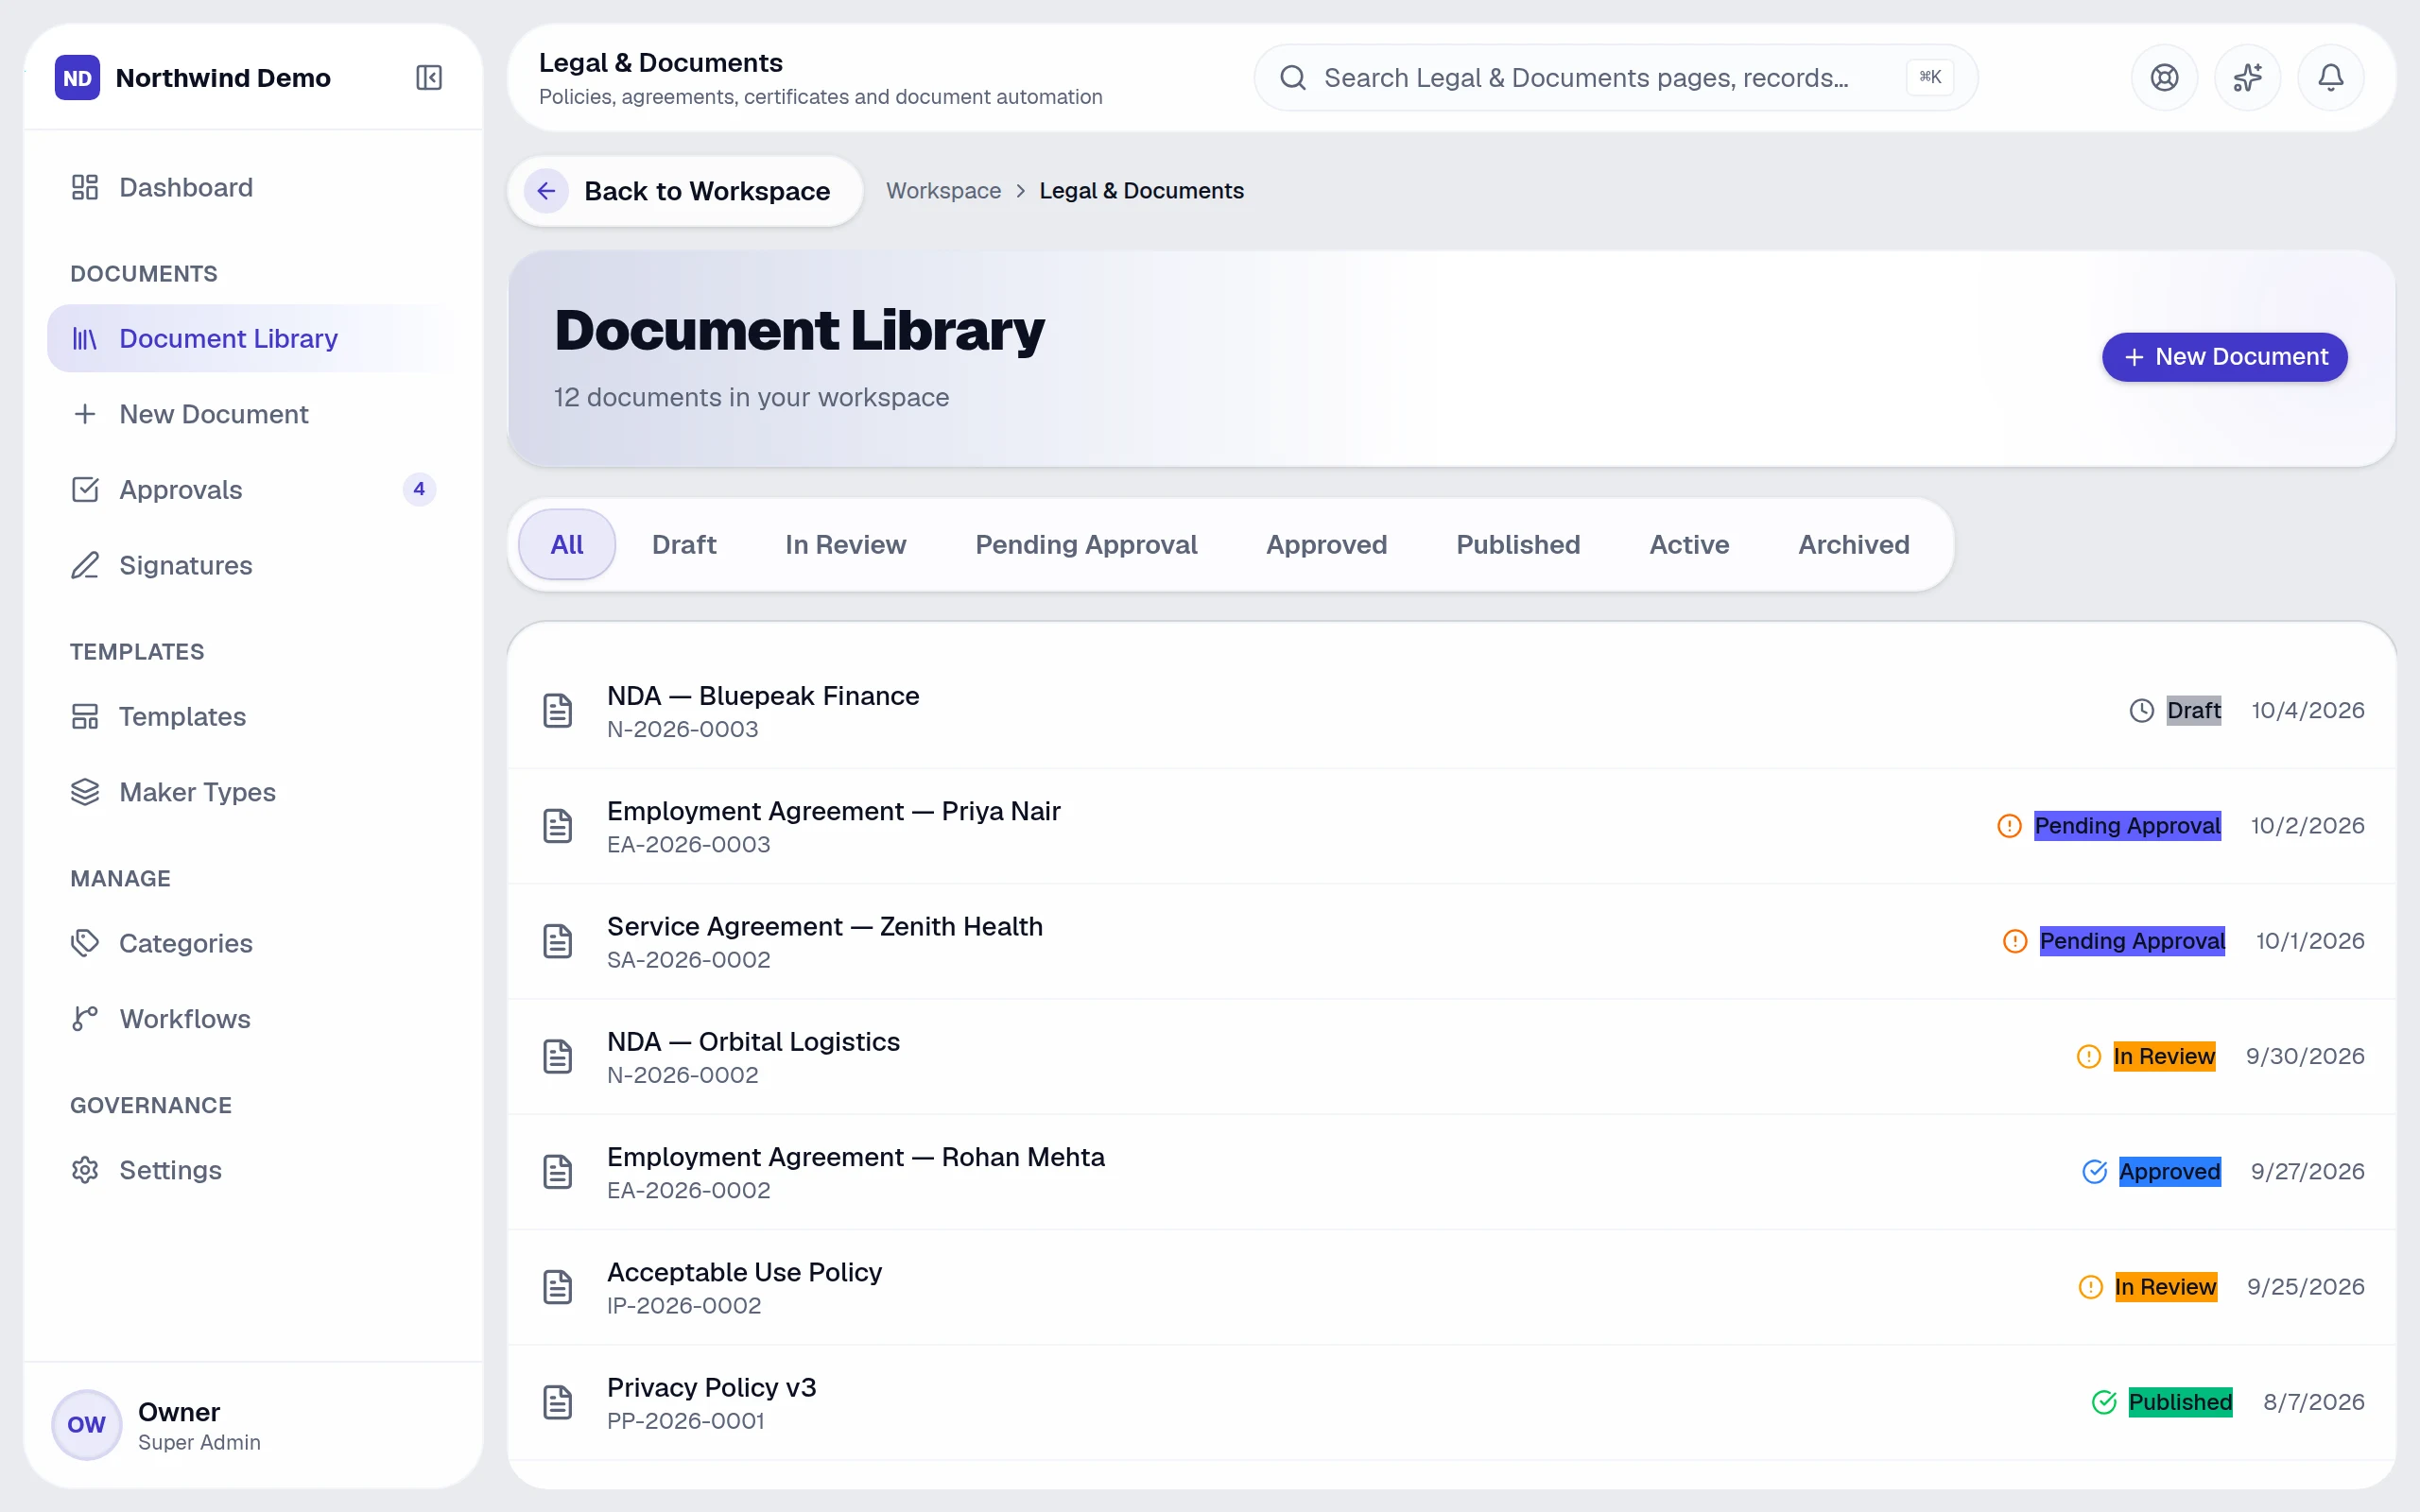Image resolution: width=2420 pixels, height=1512 pixels.
Task: Click warning icon on Priya Nair row
Action: click(2009, 826)
